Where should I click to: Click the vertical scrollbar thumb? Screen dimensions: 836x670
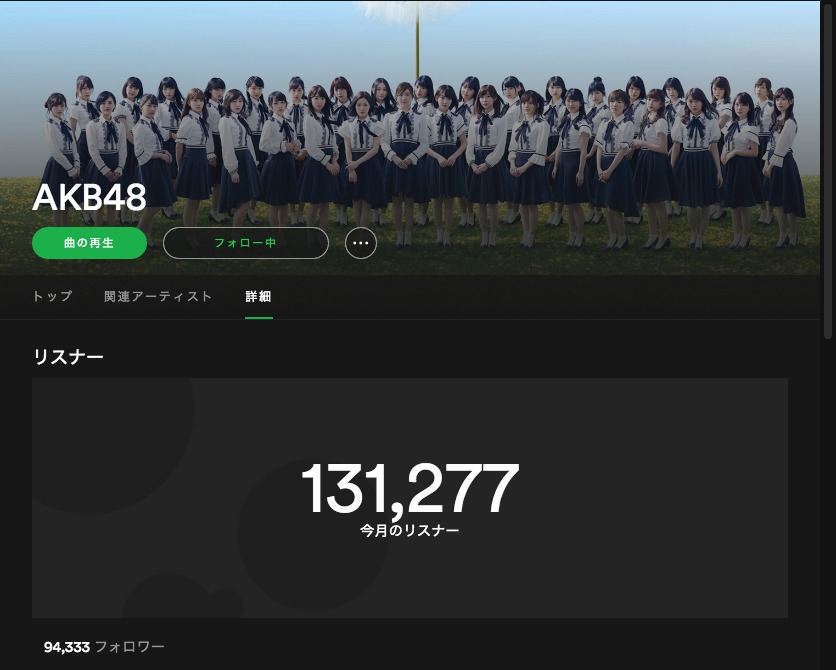828,171
